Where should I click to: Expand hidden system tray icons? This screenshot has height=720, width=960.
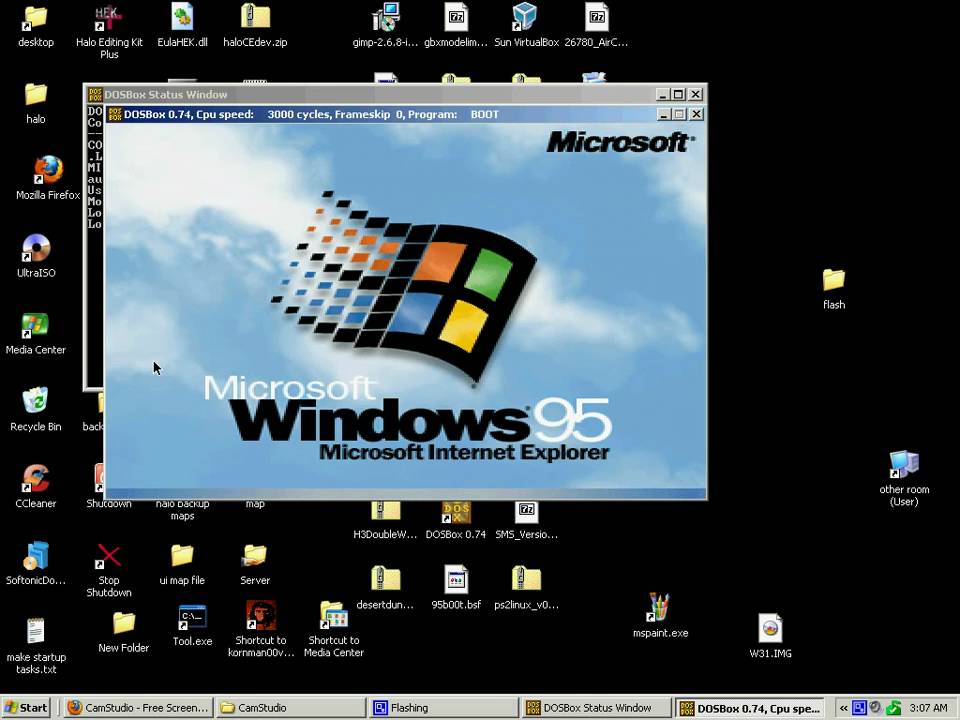point(843,708)
